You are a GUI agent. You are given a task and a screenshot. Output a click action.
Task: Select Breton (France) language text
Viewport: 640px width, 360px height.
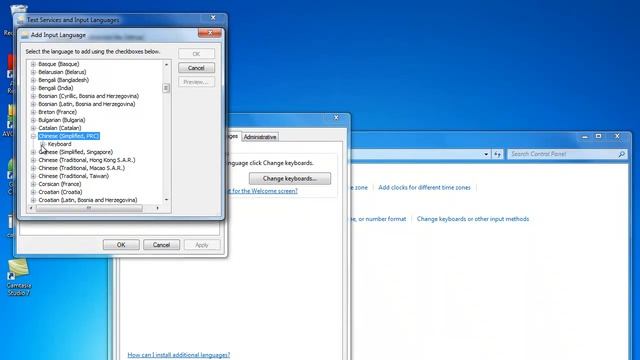pyautogui.click(x=58, y=112)
